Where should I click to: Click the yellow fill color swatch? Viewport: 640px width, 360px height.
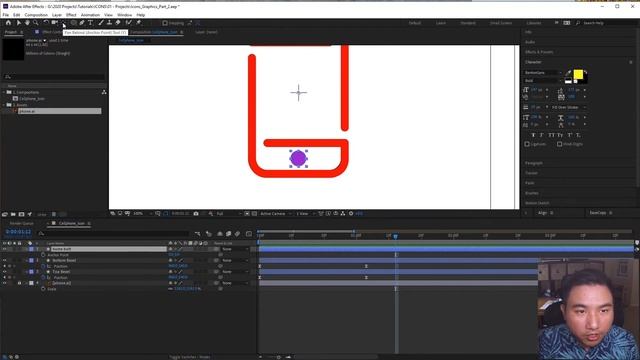coord(578,74)
